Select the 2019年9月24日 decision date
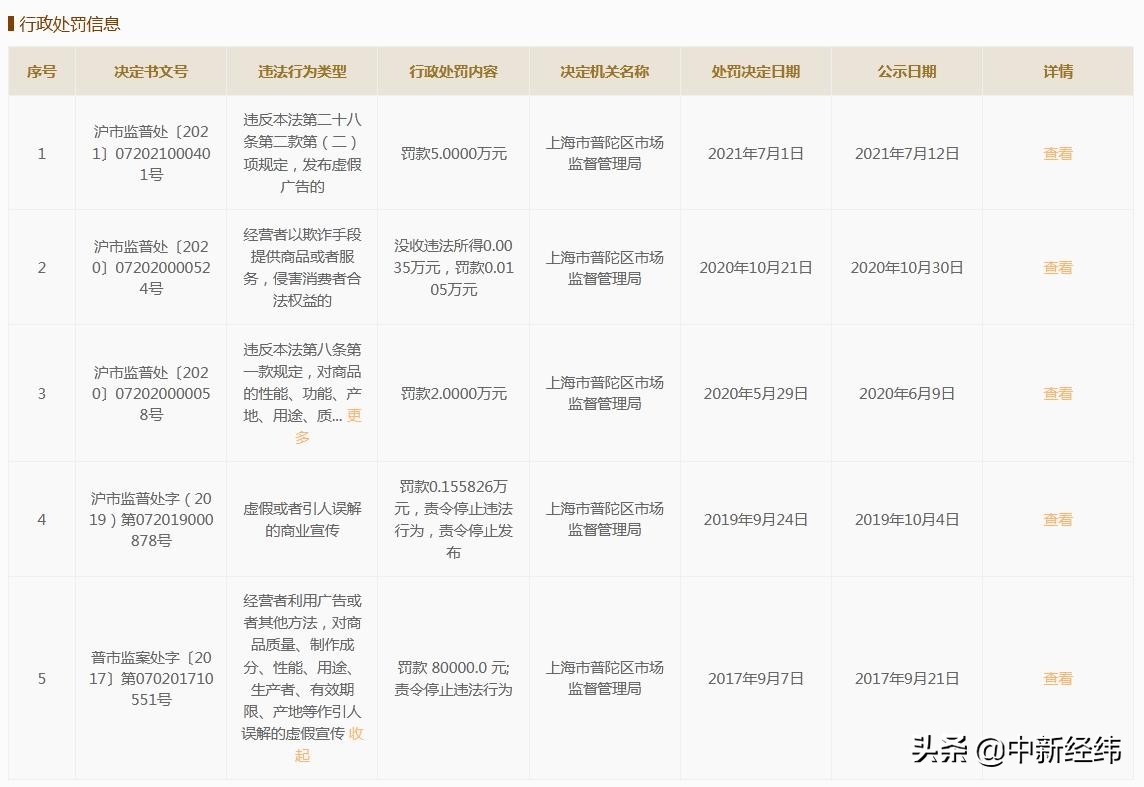Viewport: 1144px width, 787px height. [756, 519]
